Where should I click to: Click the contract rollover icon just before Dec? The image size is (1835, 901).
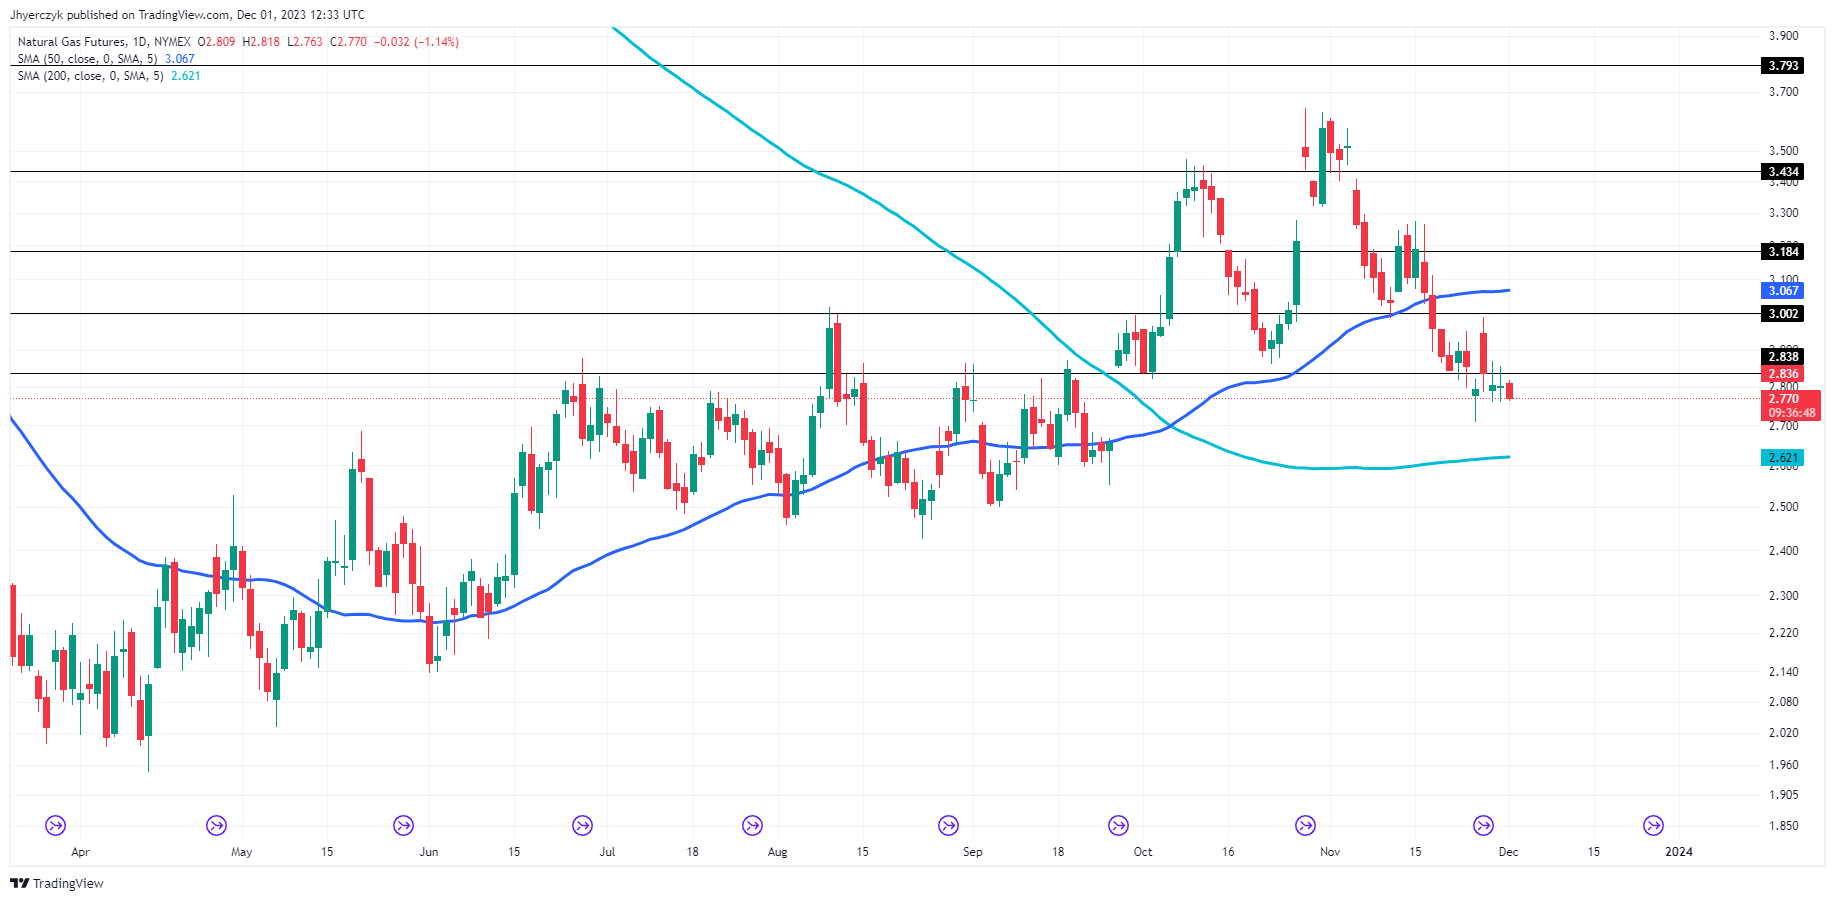[1483, 826]
